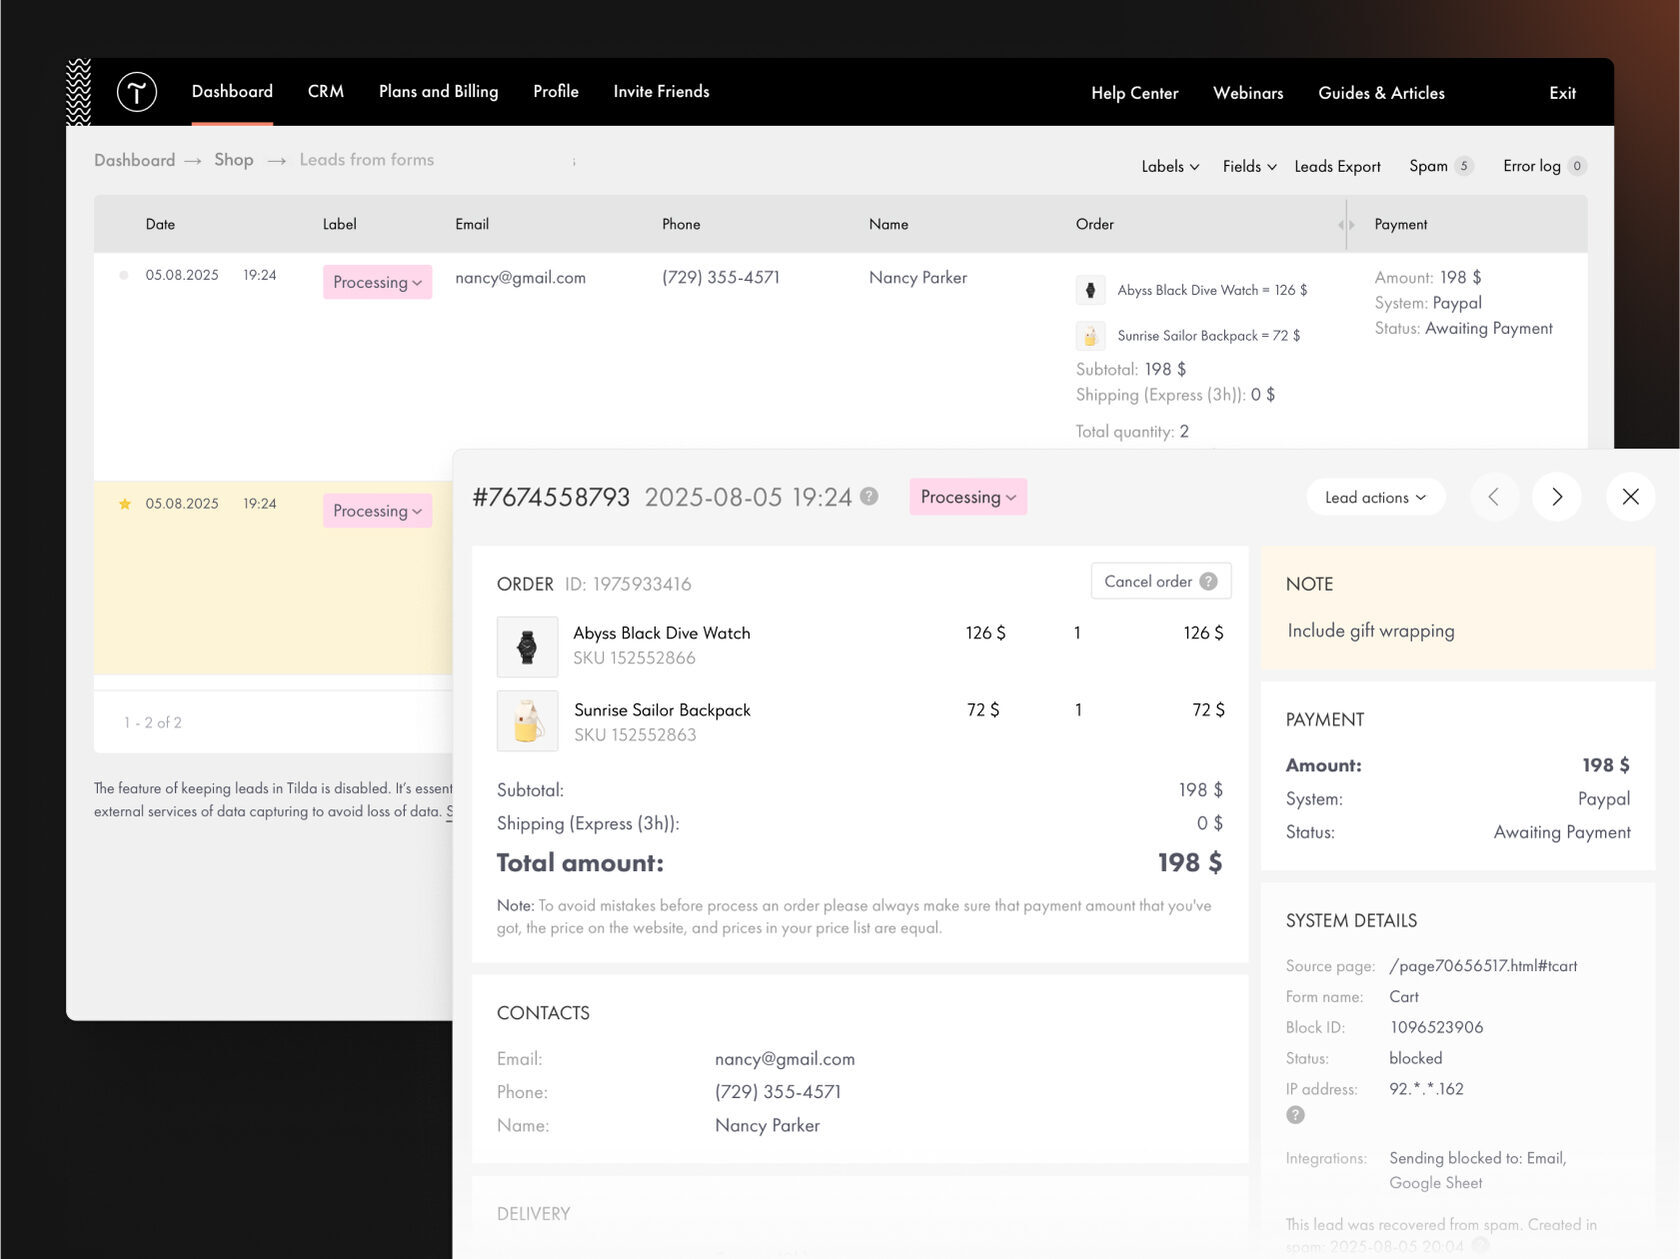1680x1259 pixels.
Task: Toggle the grey marker dot on the first lead
Action: [x=124, y=275]
